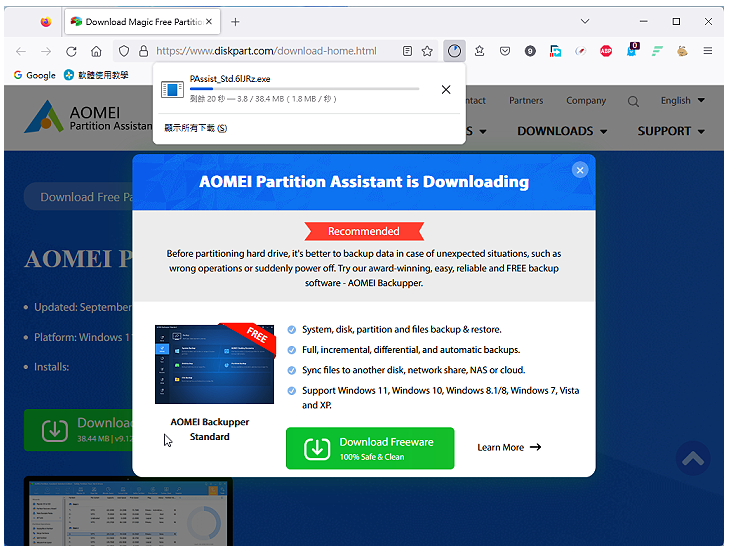Click the "Updated: September" bullet text
This screenshot has height=551, width=729.
click(83, 307)
